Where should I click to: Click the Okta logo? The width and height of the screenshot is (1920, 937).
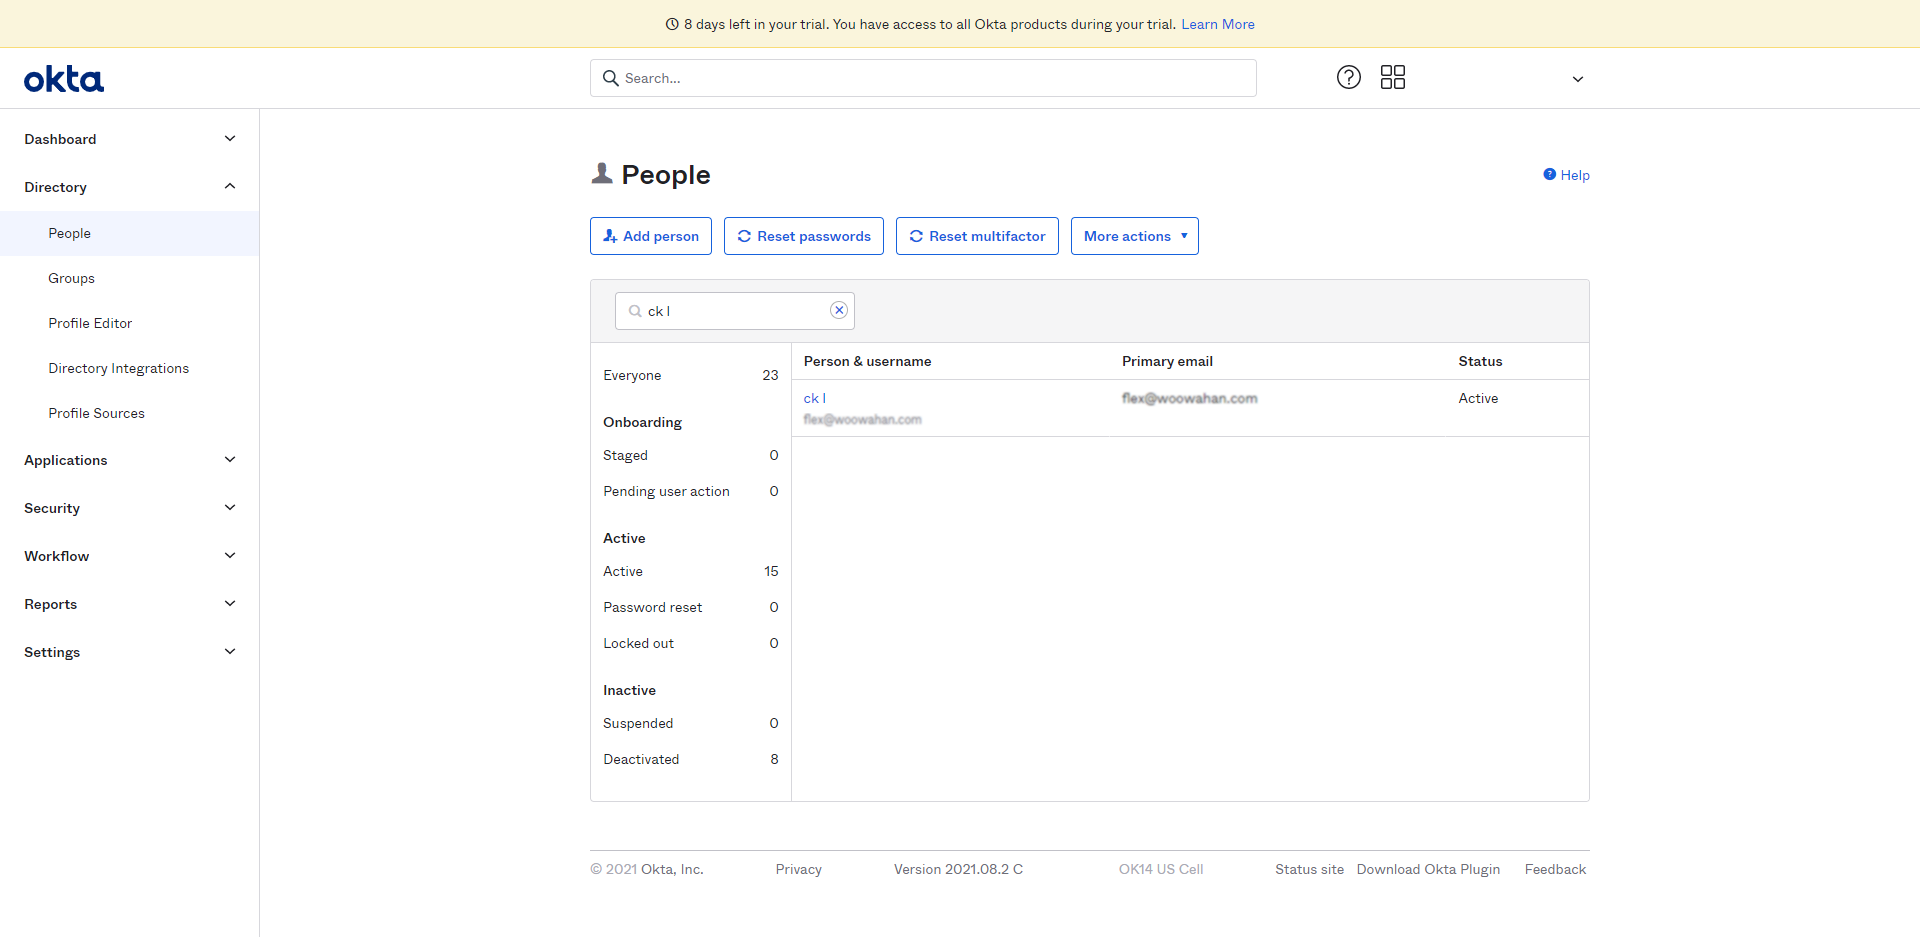click(64, 79)
